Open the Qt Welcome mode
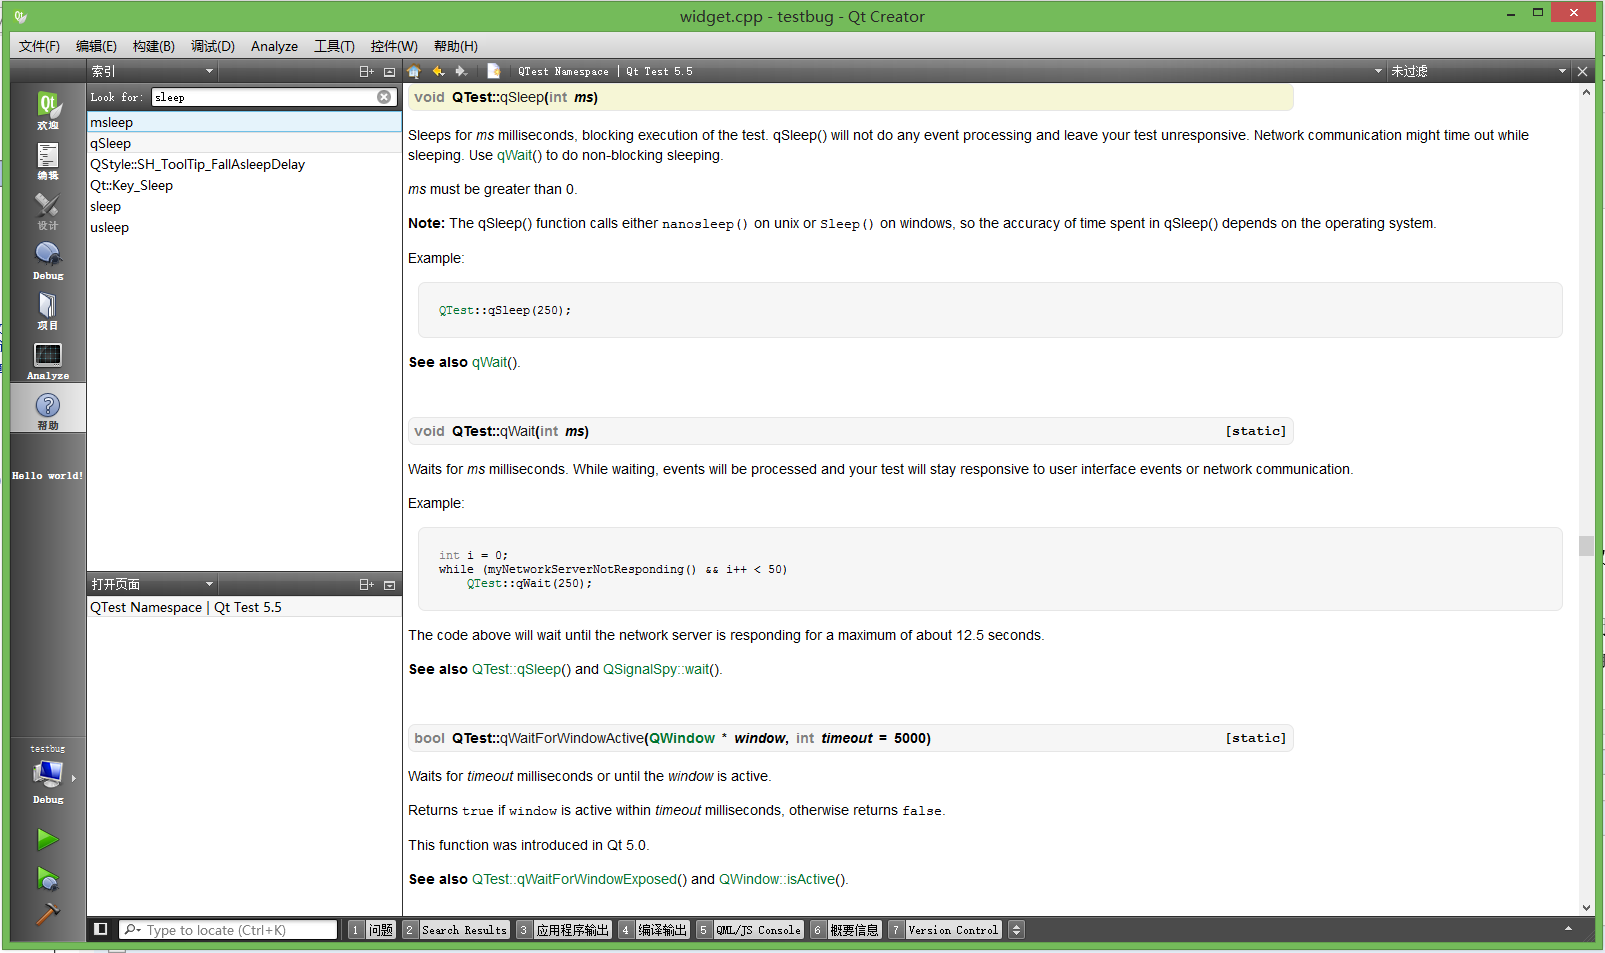Screen dimensions: 1605x953 48,109
